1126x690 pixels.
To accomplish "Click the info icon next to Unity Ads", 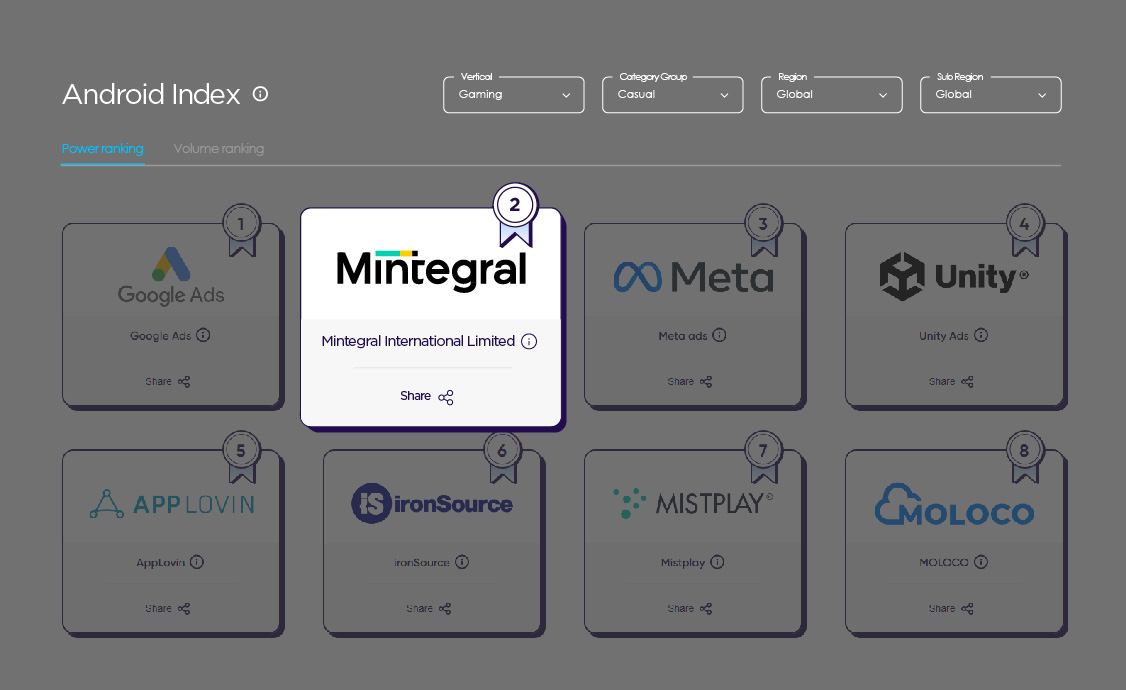I will pyautogui.click(x=981, y=335).
